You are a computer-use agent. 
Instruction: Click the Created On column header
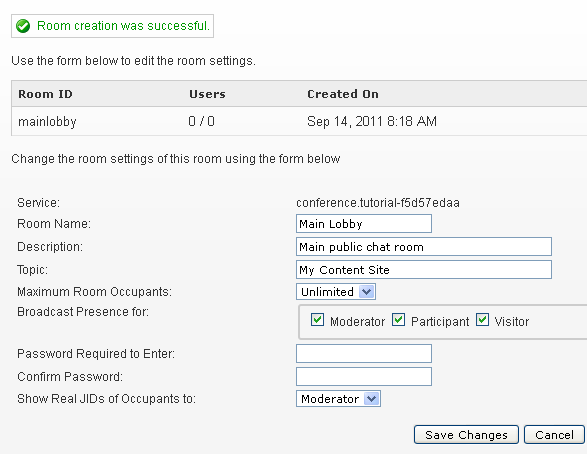(x=343, y=94)
